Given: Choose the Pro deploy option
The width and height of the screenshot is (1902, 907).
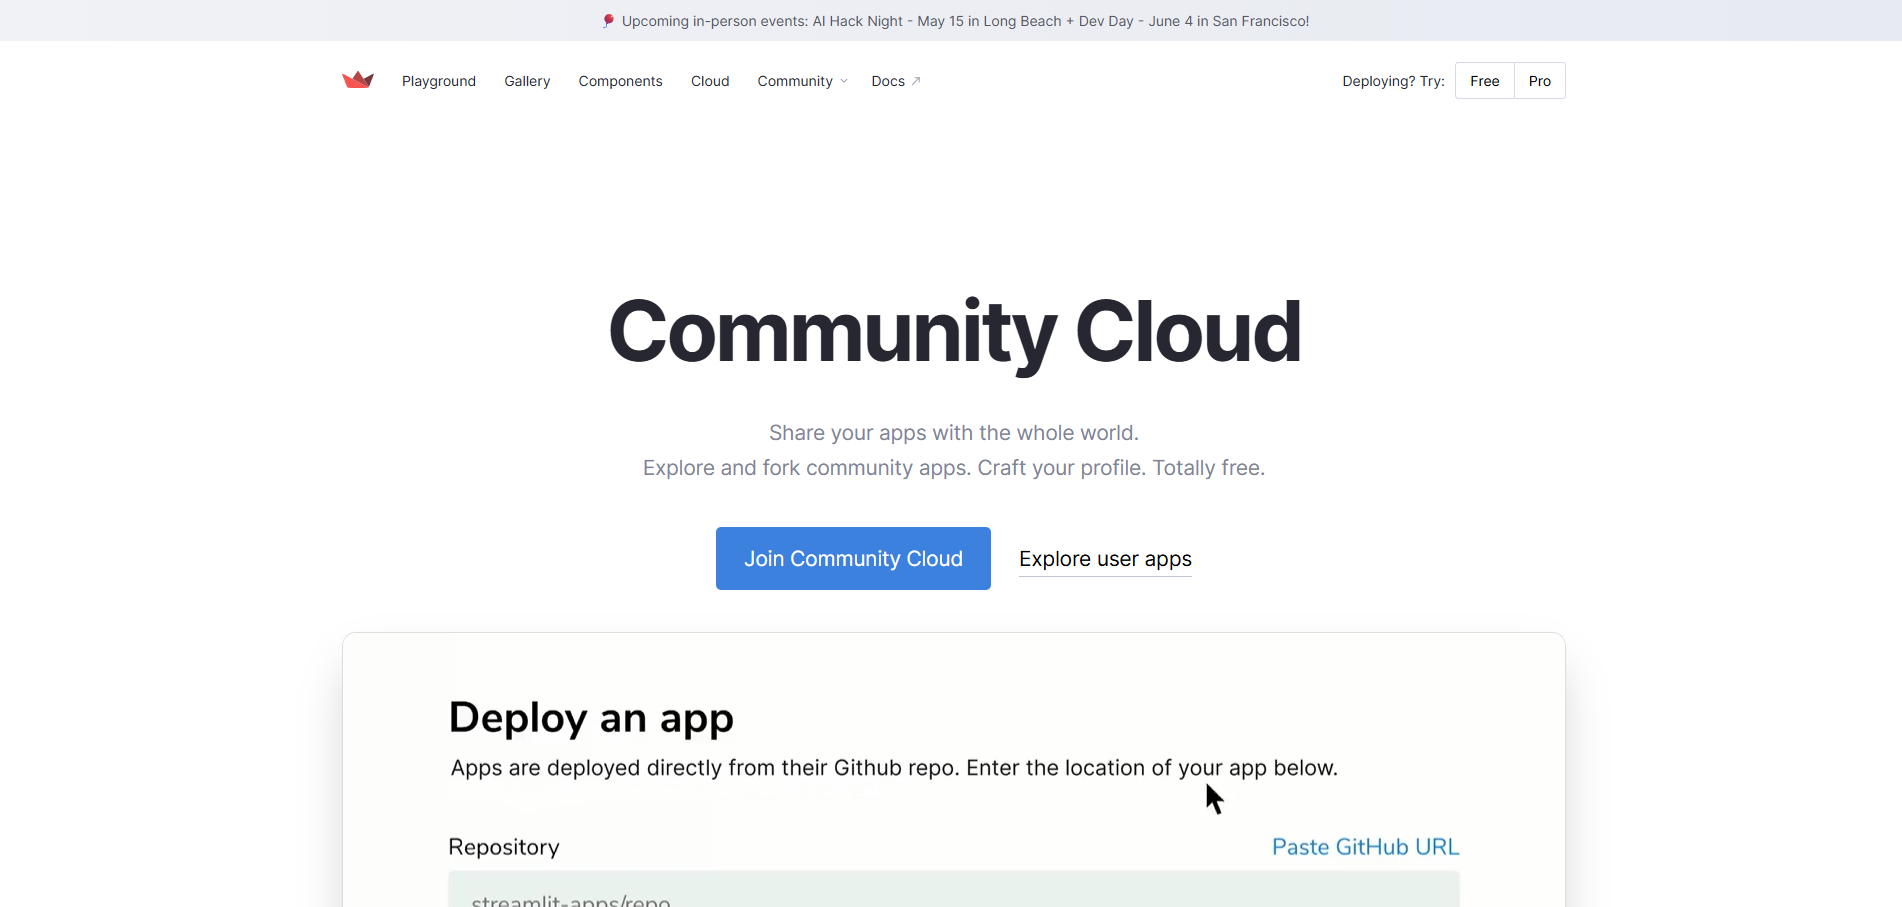Looking at the screenshot, I should [1540, 81].
